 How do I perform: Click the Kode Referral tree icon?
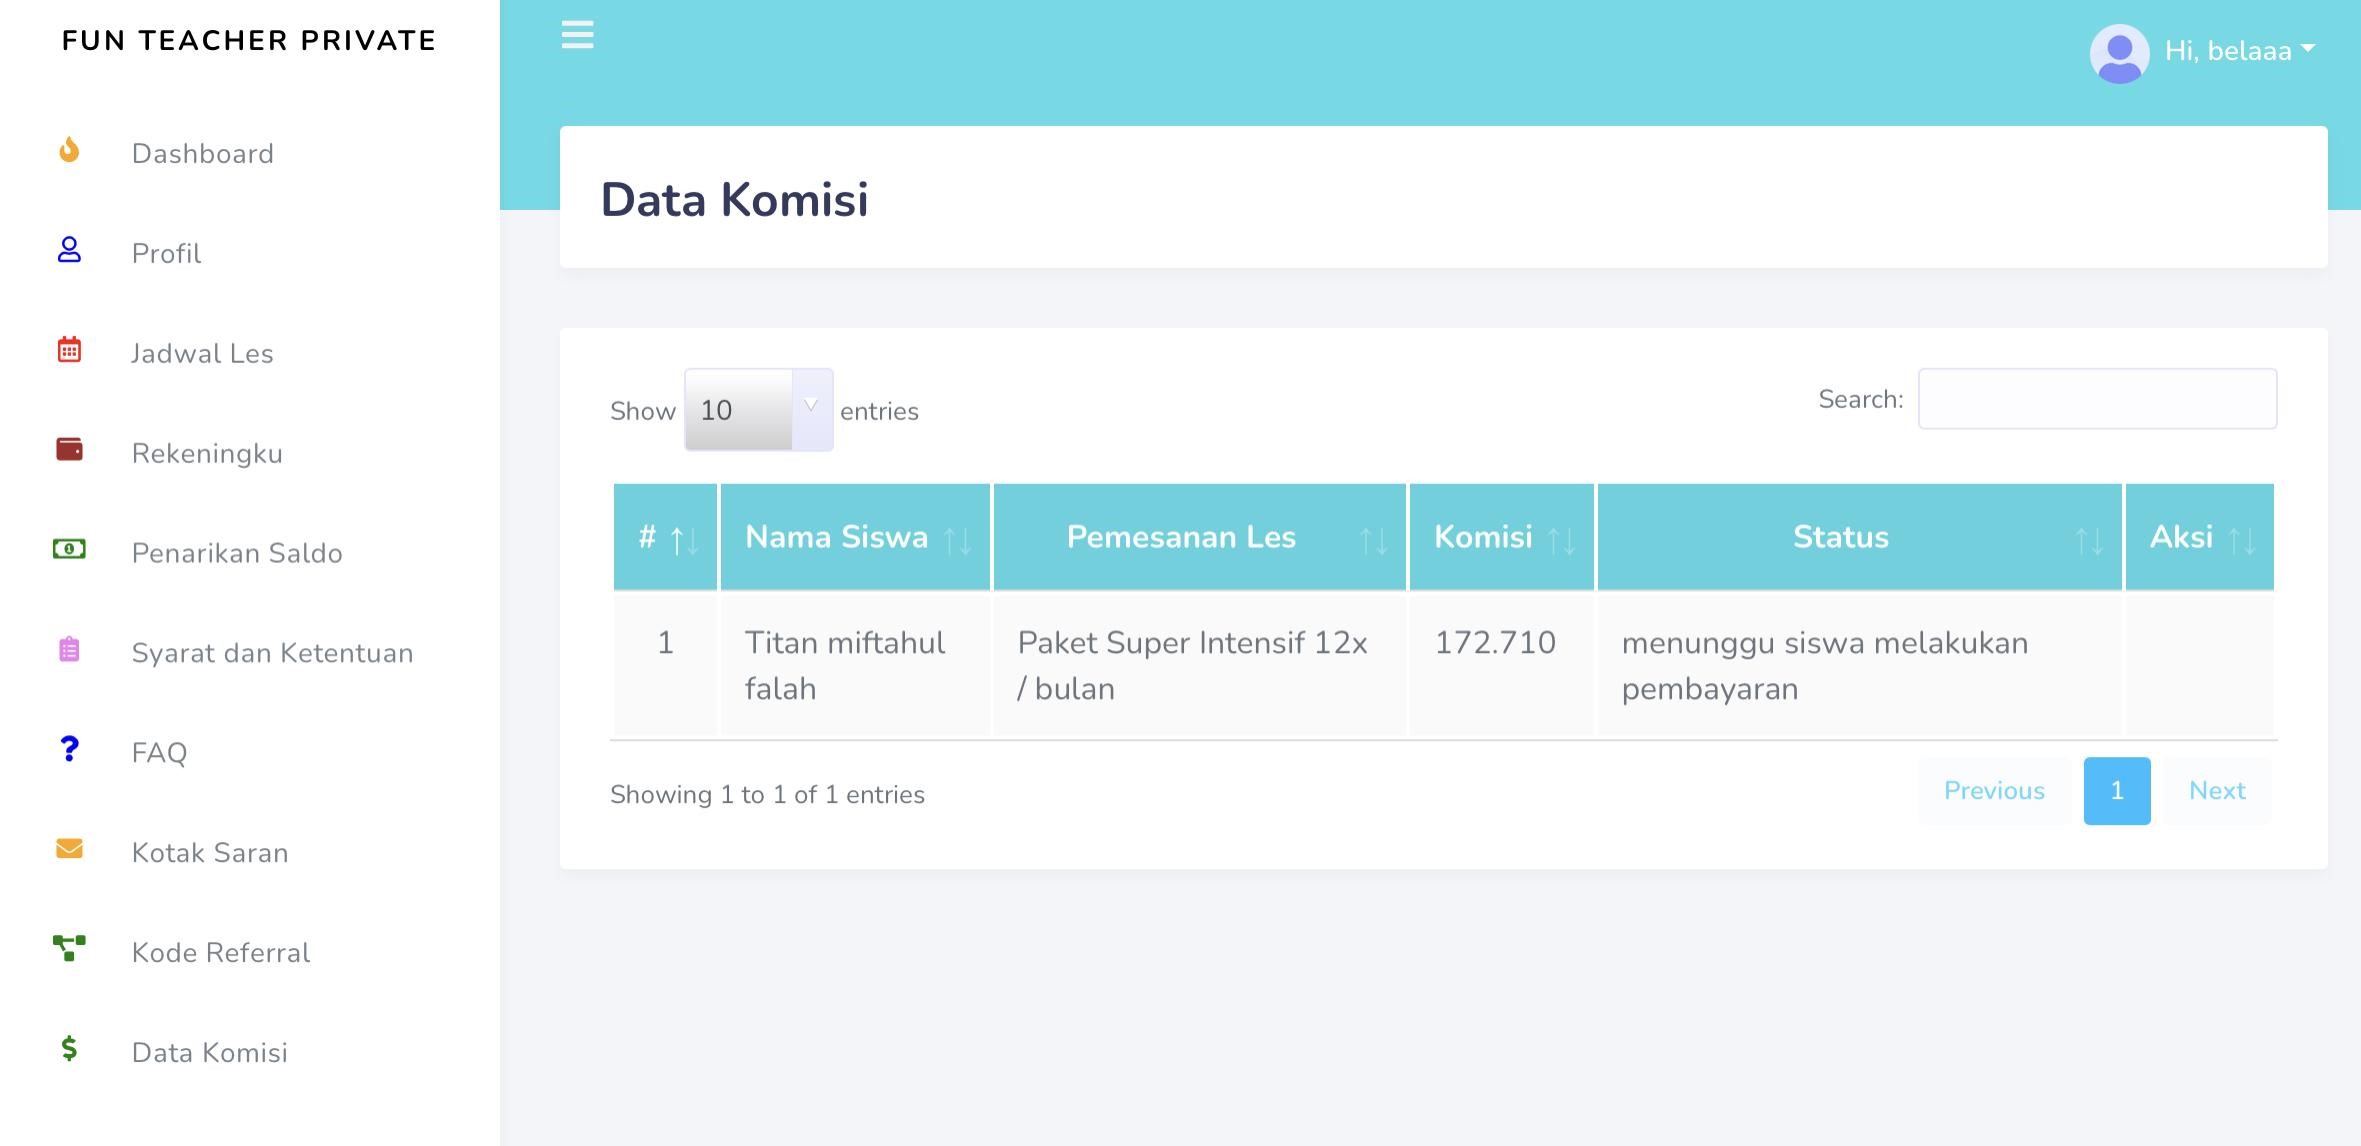[69, 948]
